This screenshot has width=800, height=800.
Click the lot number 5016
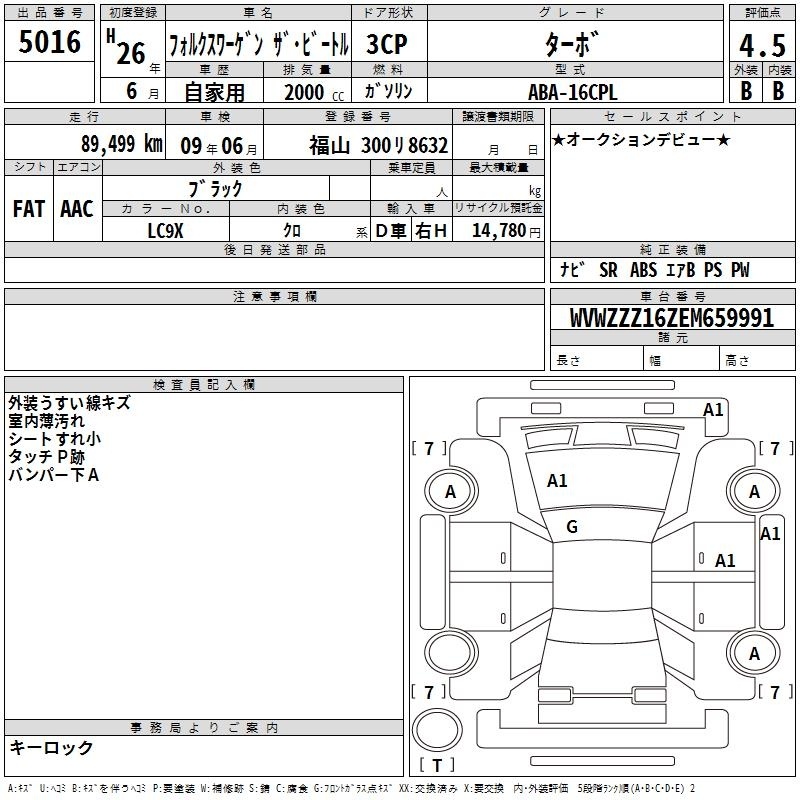tap(49, 42)
